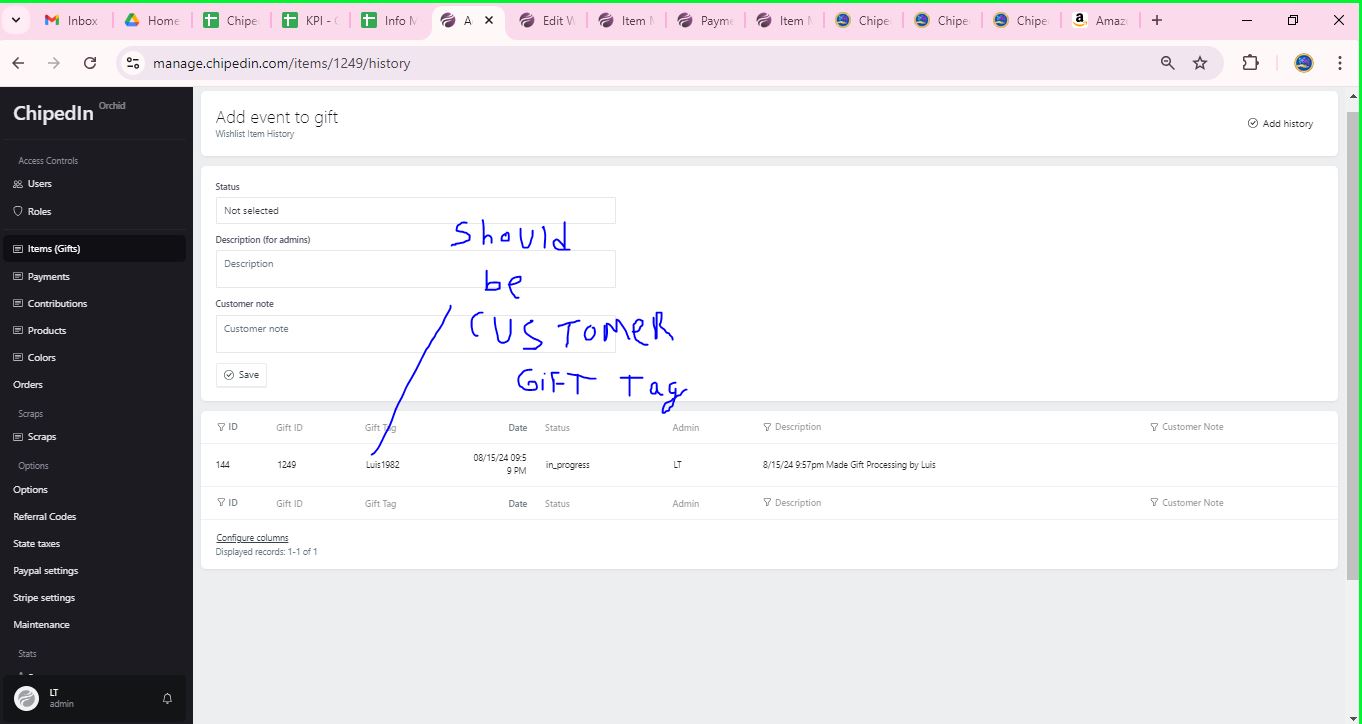
Task: Reload the page
Action: [90, 63]
